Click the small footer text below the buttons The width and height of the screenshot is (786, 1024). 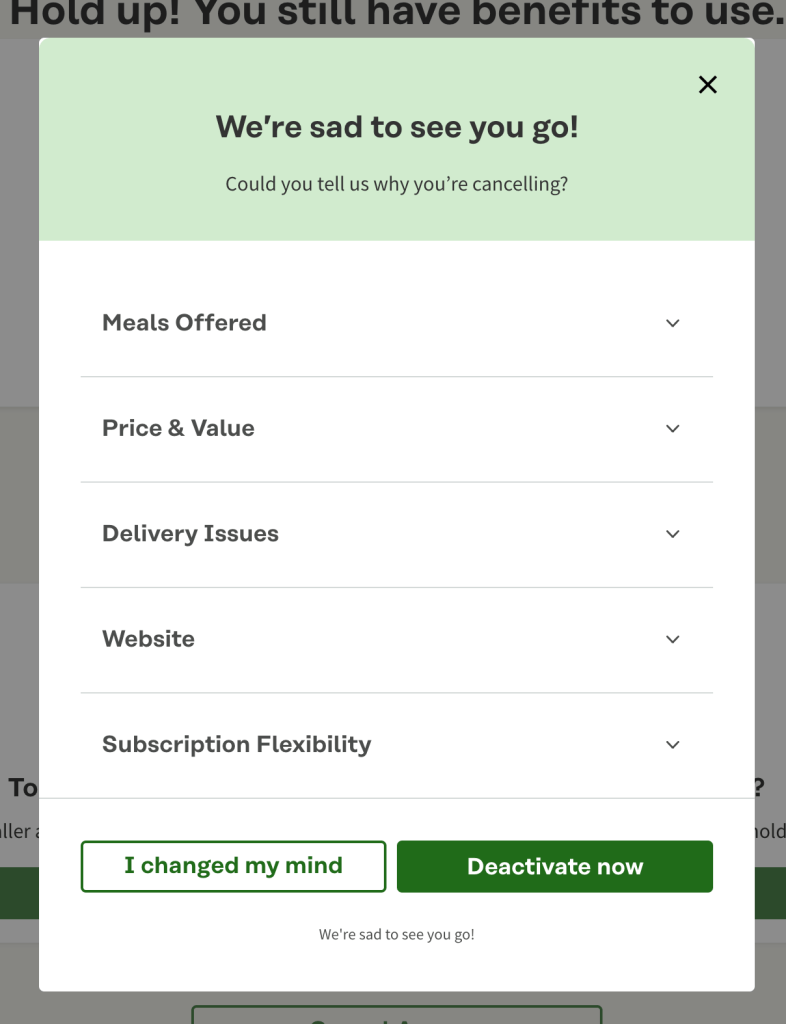[397, 935]
